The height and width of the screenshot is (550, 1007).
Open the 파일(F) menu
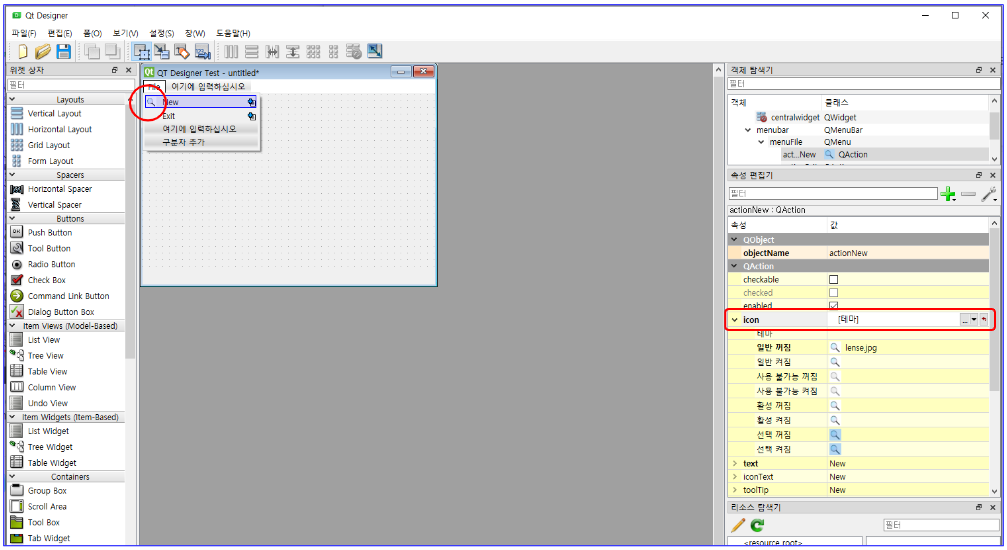(x=24, y=33)
